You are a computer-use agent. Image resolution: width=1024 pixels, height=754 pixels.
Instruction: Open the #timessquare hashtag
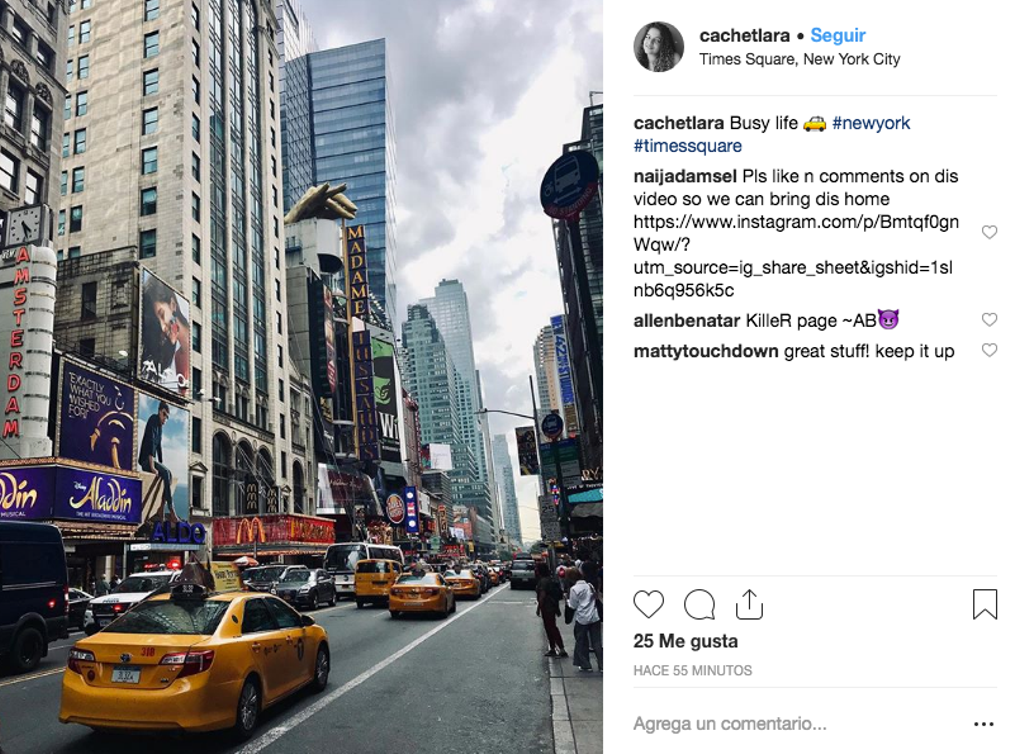[x=688, y=146]
